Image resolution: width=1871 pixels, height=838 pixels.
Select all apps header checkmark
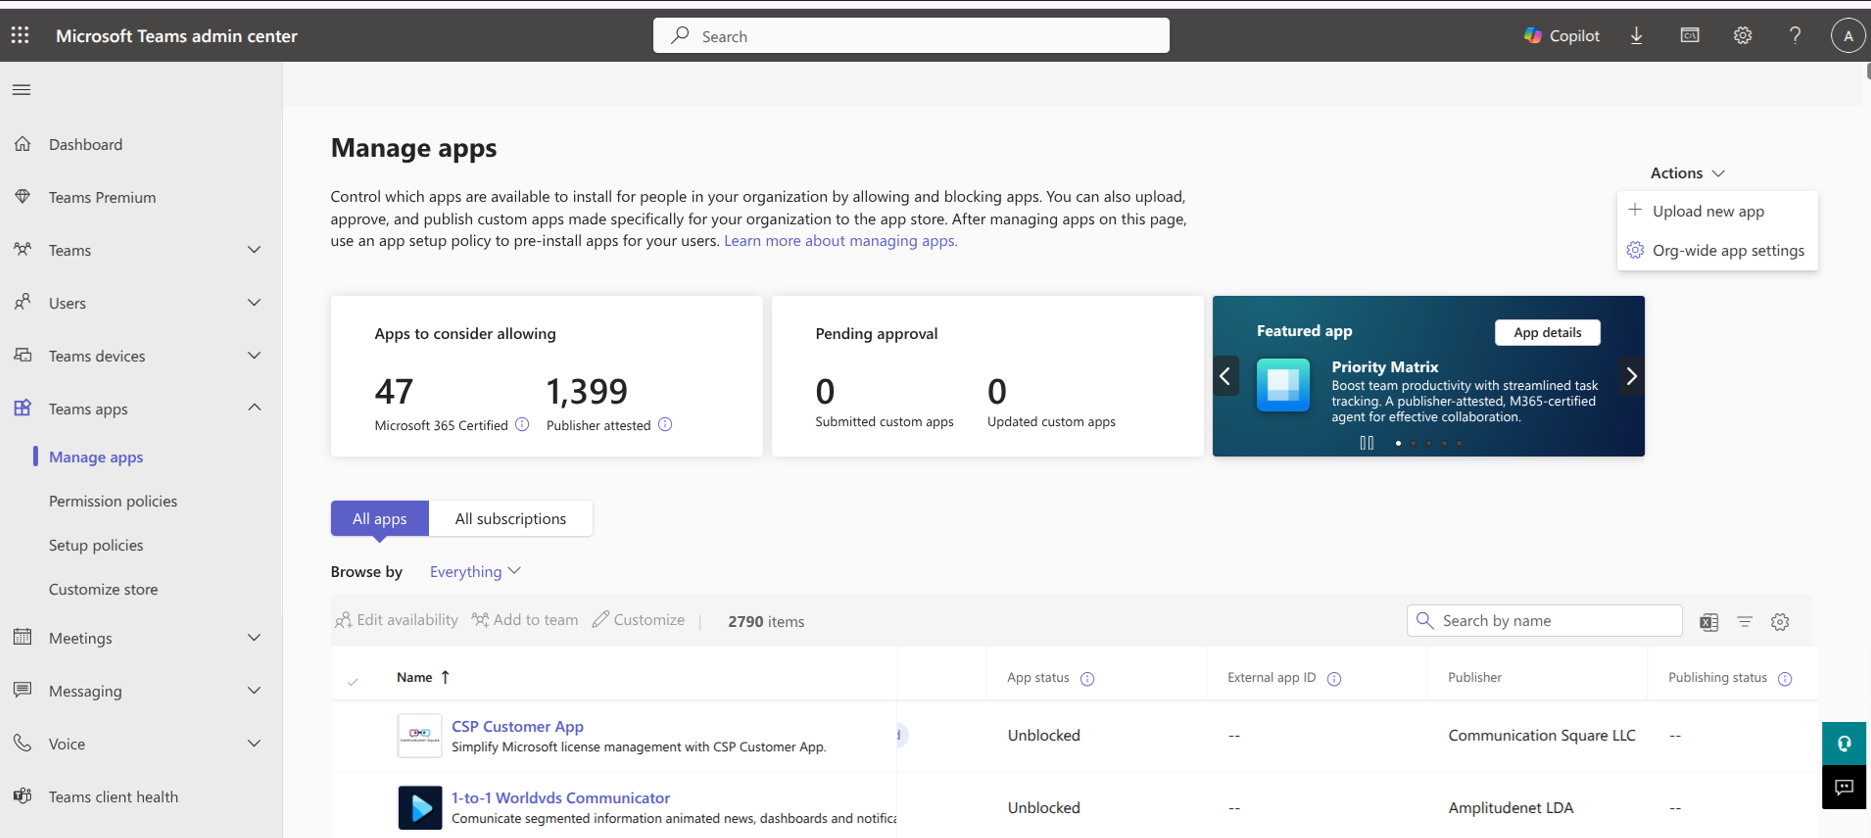point(353,681)
